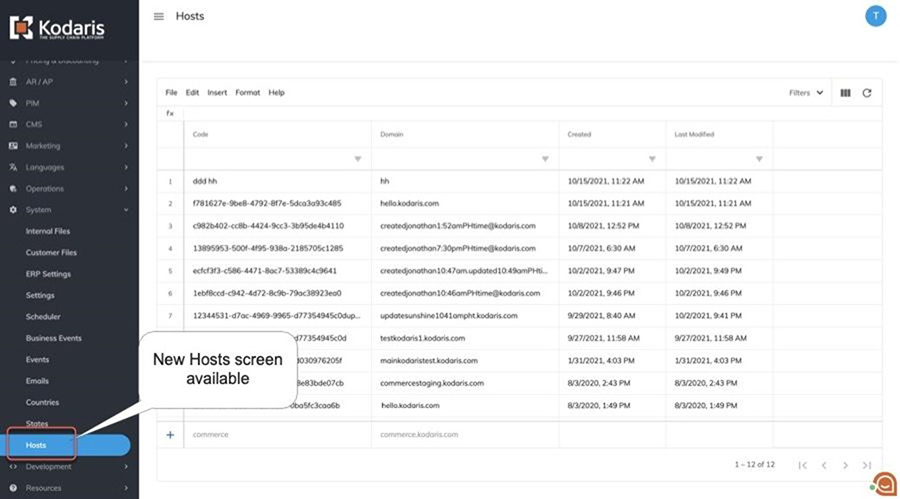Image resolution: width=900 pixels, height=499 pixels.
Task: Toggle the column chooser icon
Action: 845,93
